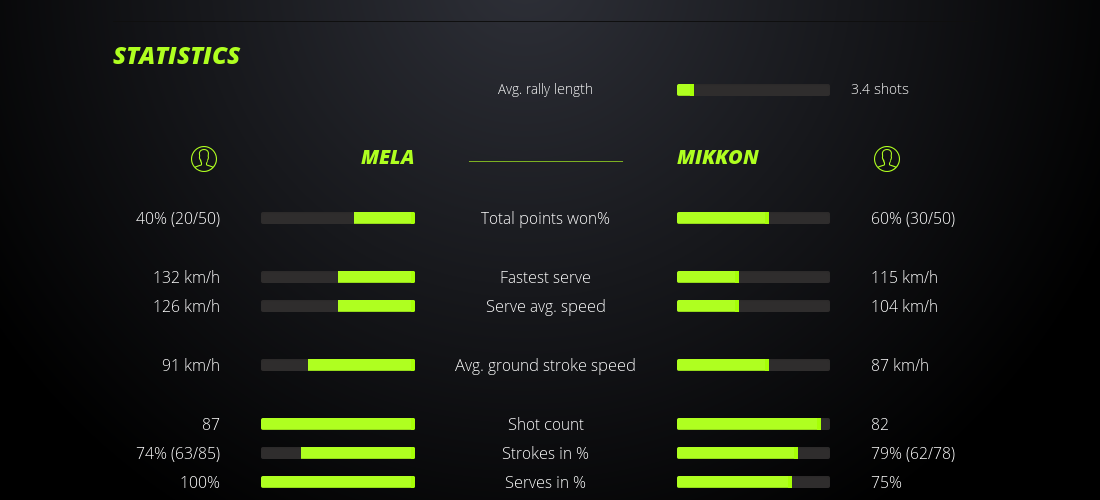
Task: Select the MIKKON player name
Action: click(717, 157)
